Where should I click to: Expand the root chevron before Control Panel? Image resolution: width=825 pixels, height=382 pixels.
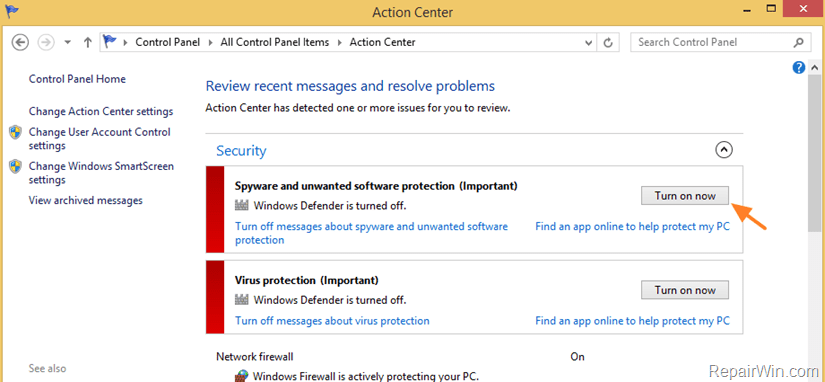point(125,43)
